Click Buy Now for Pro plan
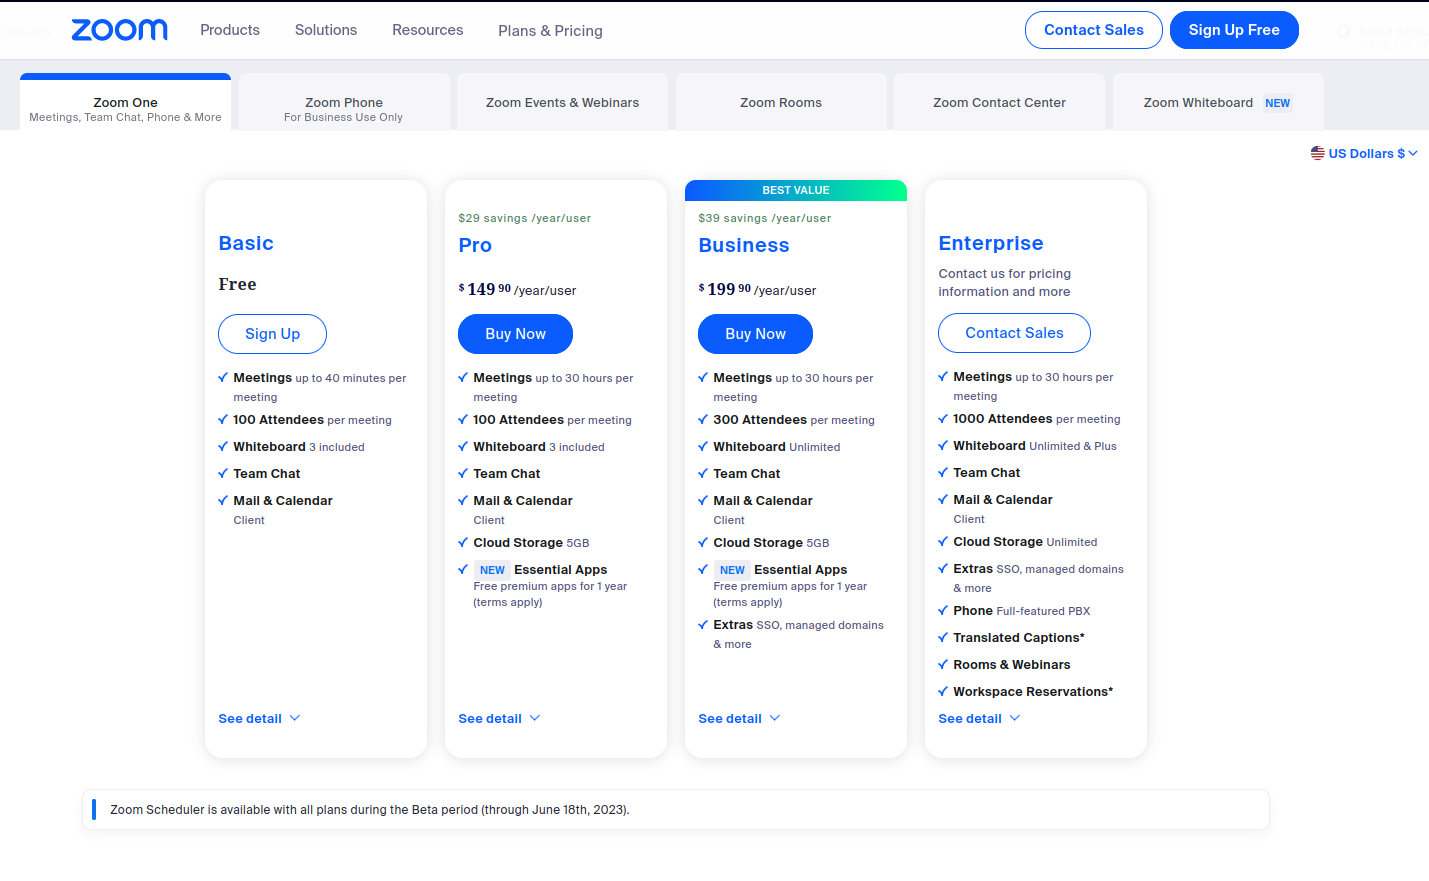The image size is (1429, 881). (515, 334)
